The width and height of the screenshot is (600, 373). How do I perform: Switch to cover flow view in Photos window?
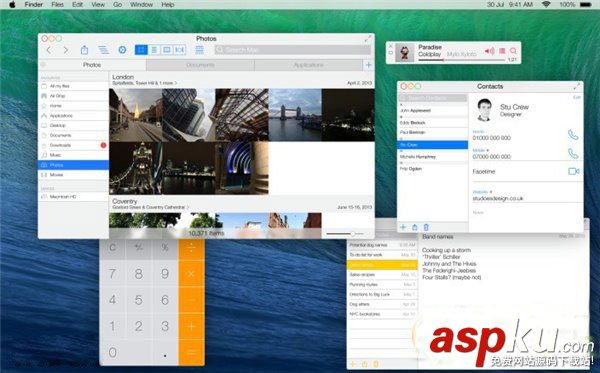179,50
